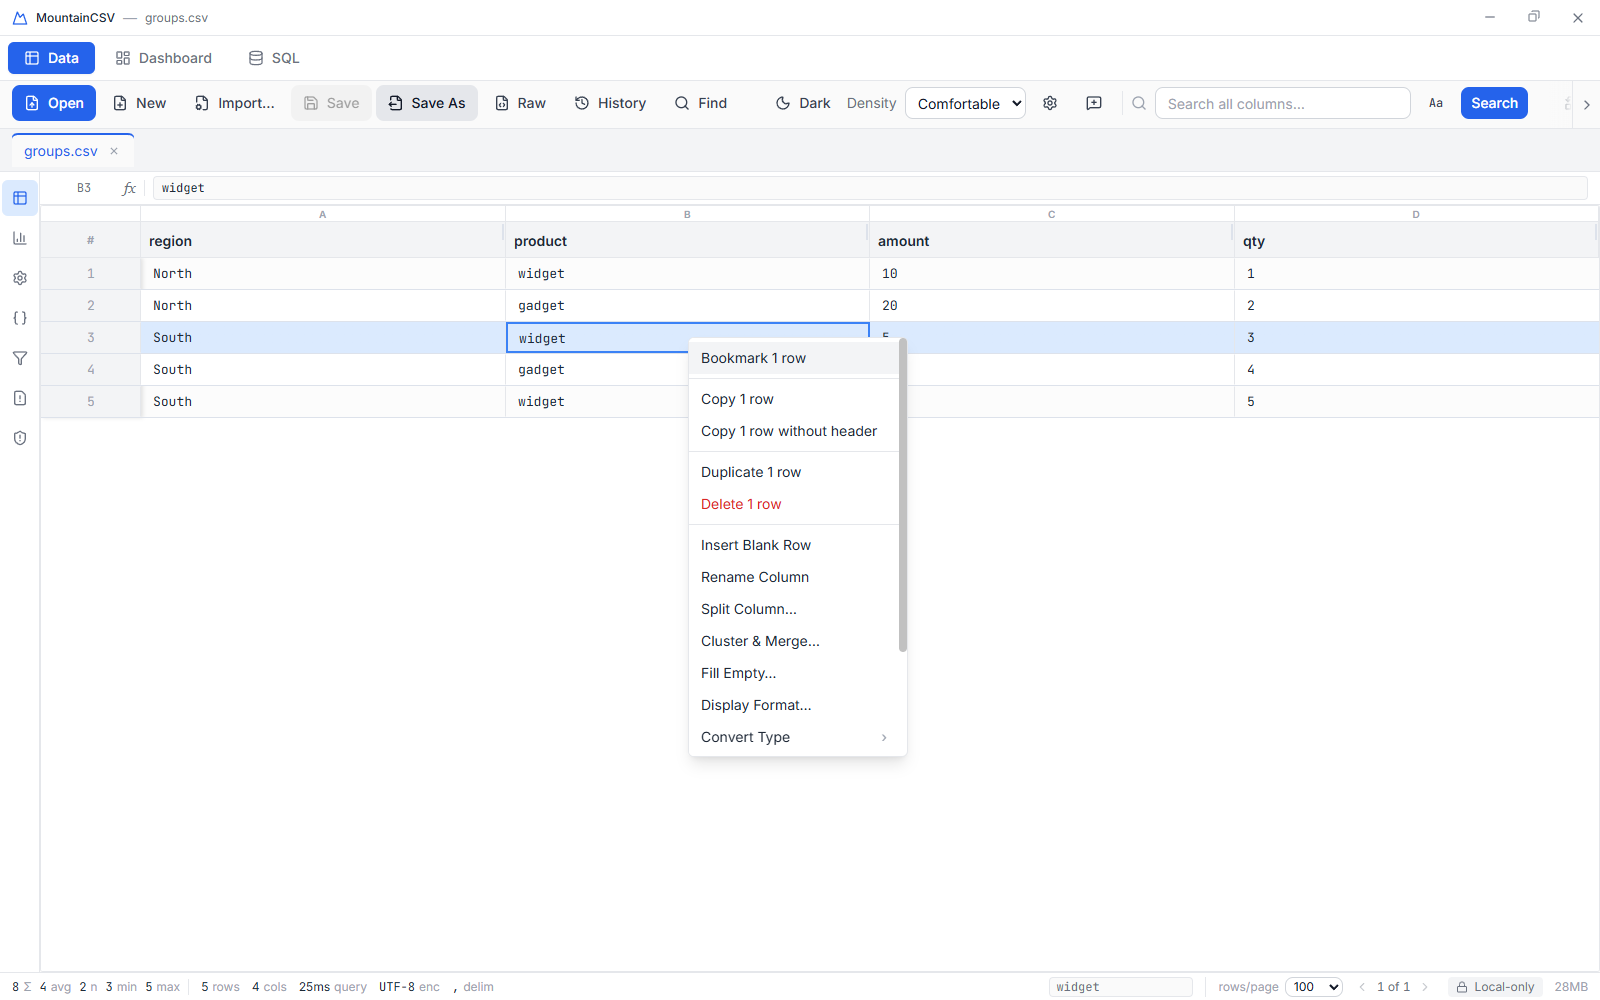Screen dimensions: 1600x1000
Task: Click the Import... button
Action: pos(234,103)
